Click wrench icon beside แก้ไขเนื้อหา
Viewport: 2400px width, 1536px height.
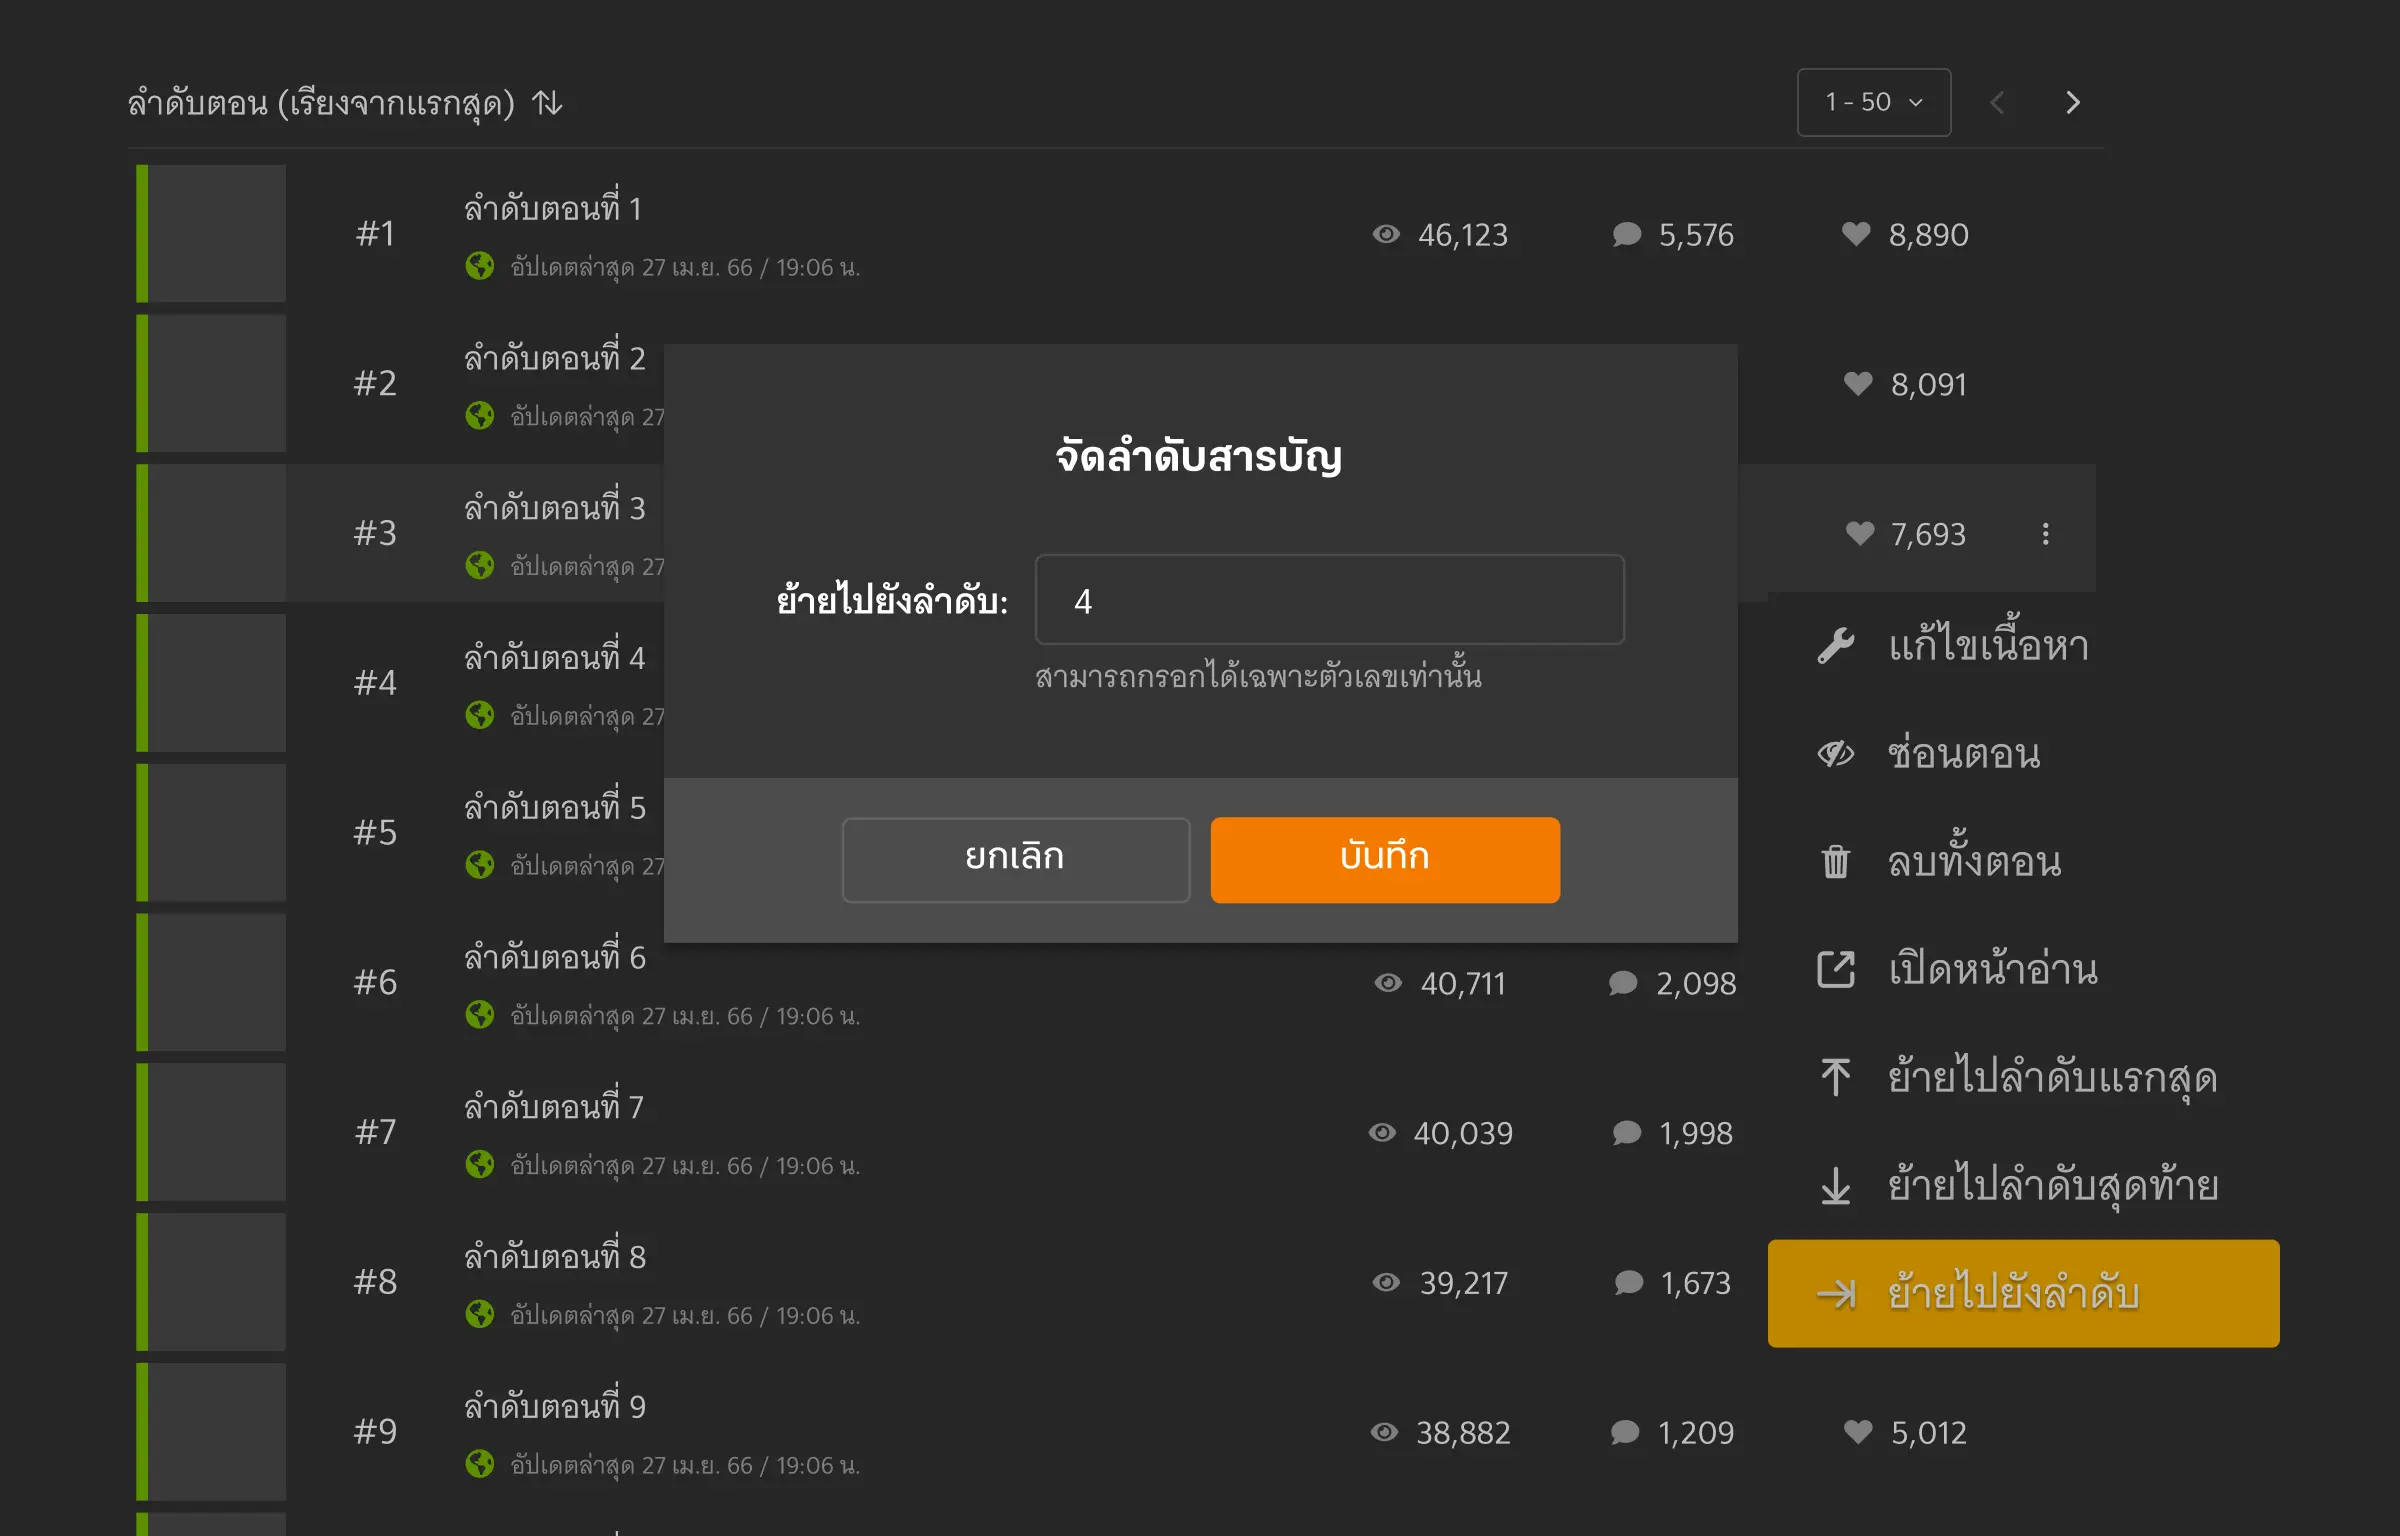tap(1835, 645)
